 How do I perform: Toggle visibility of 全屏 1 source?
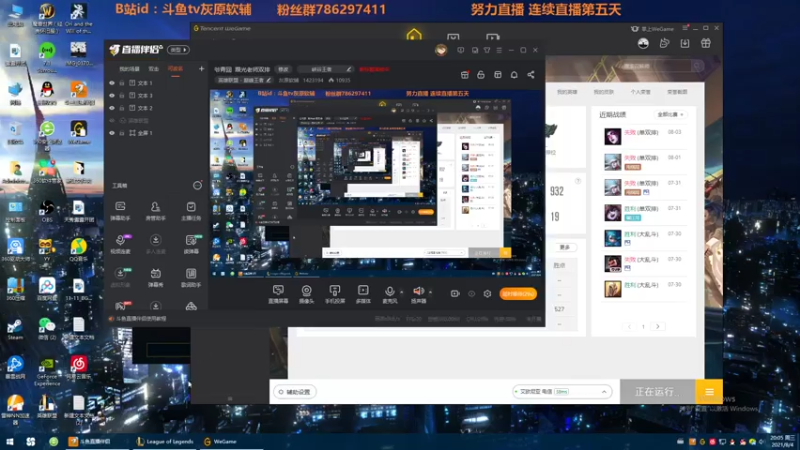click(x=112, y=133)
